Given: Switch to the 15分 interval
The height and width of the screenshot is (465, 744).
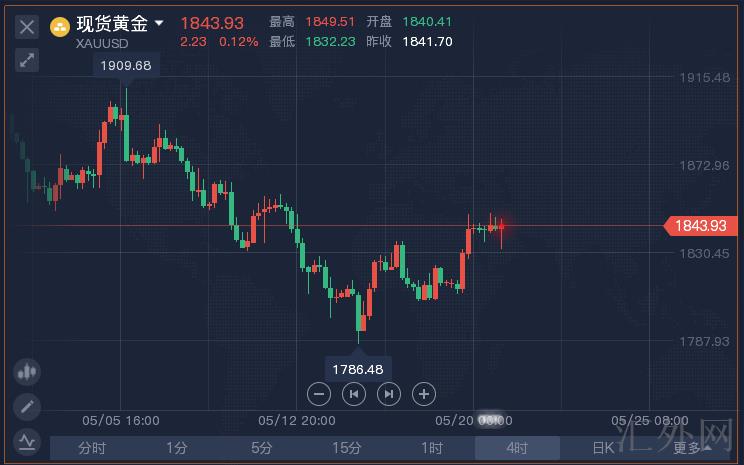Looking at the screenshot, I should [347, 448].
